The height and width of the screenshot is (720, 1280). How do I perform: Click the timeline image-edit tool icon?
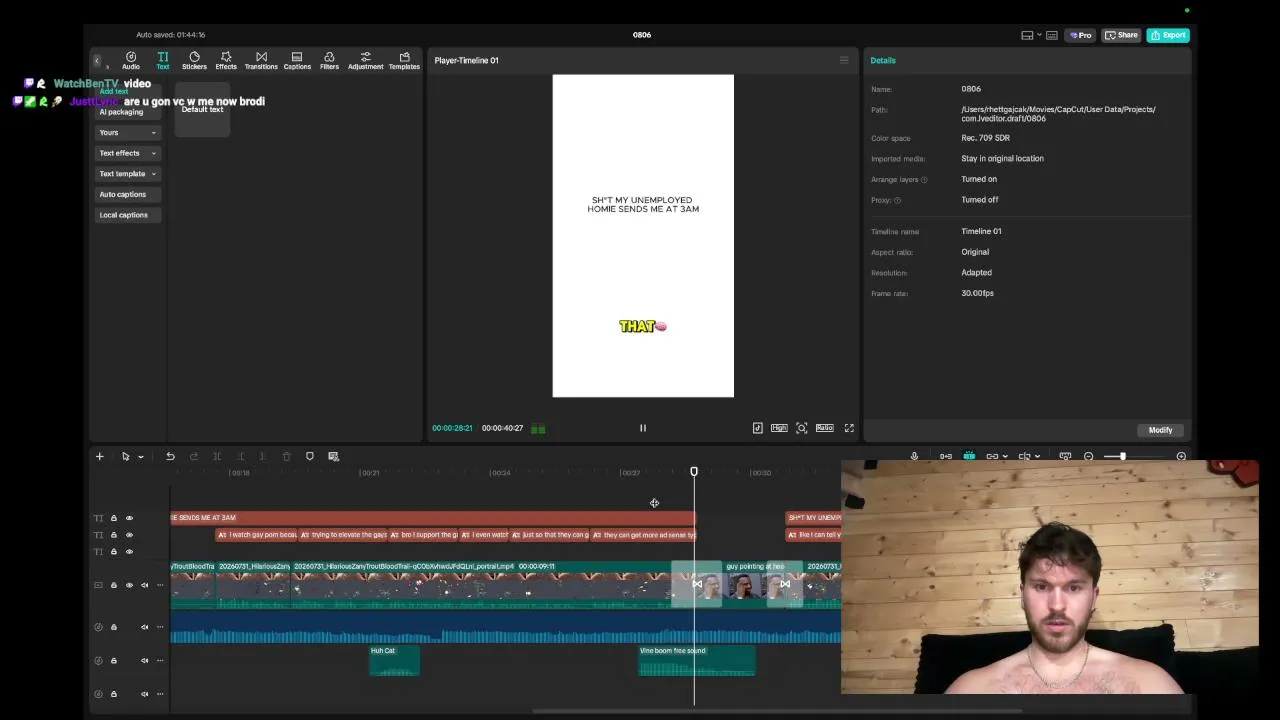[x=334, y=457]
